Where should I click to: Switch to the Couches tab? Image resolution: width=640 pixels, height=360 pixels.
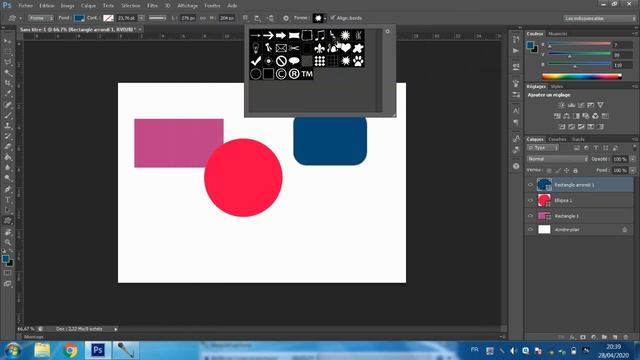[x=557, y=139]
